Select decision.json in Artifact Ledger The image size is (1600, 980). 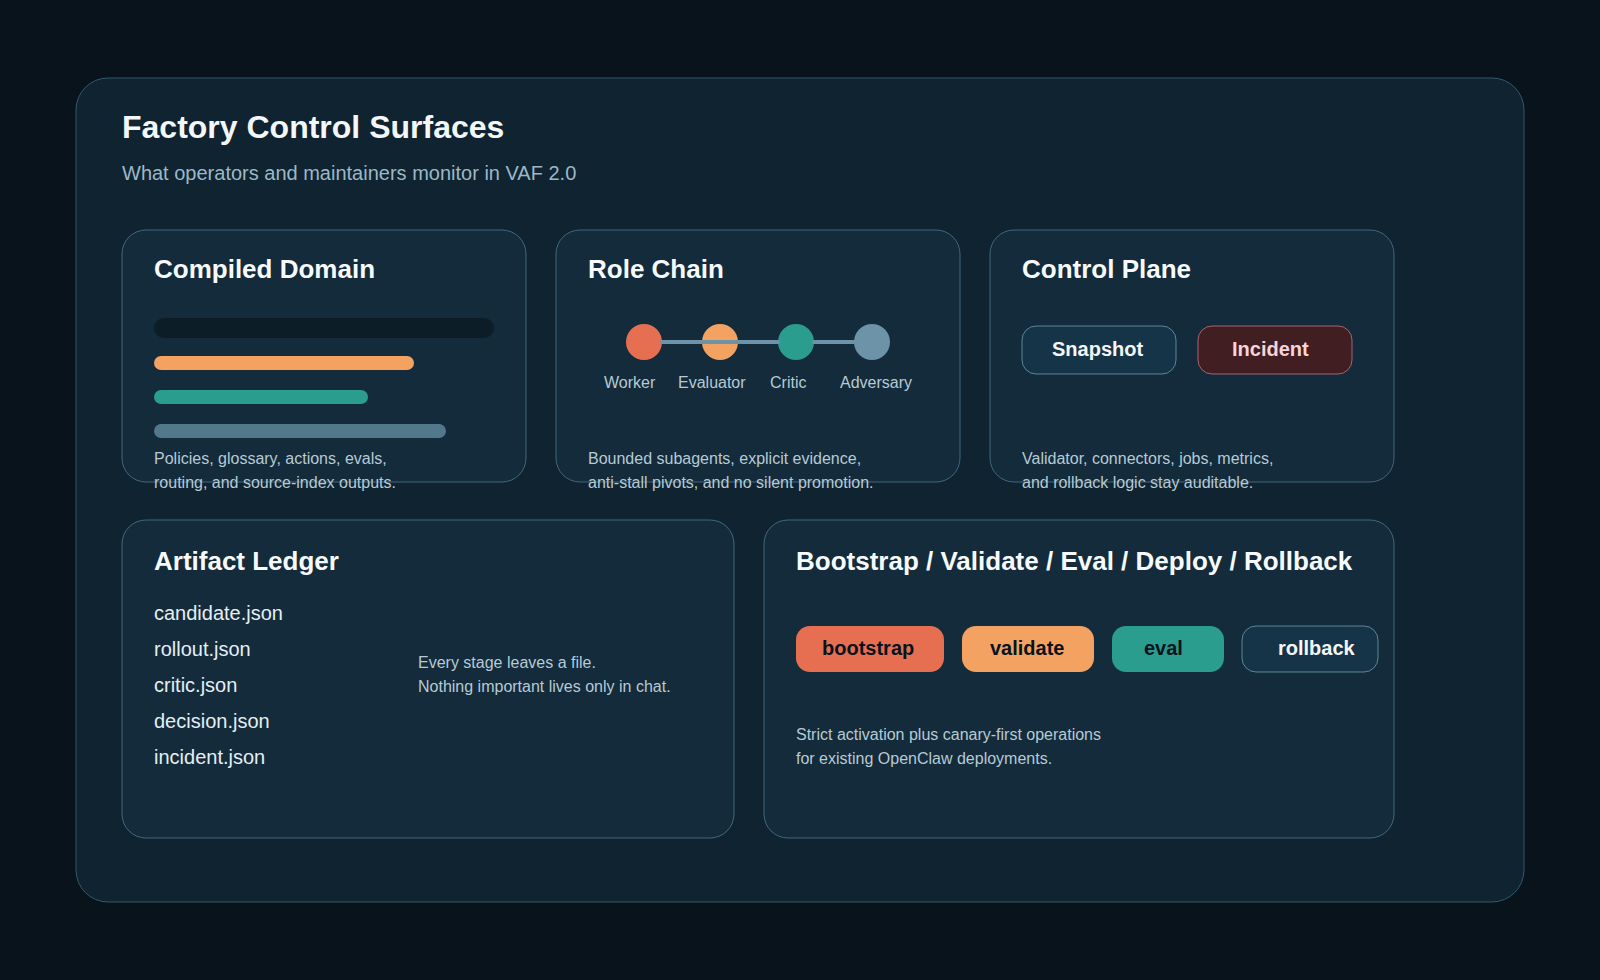[211, 721]
